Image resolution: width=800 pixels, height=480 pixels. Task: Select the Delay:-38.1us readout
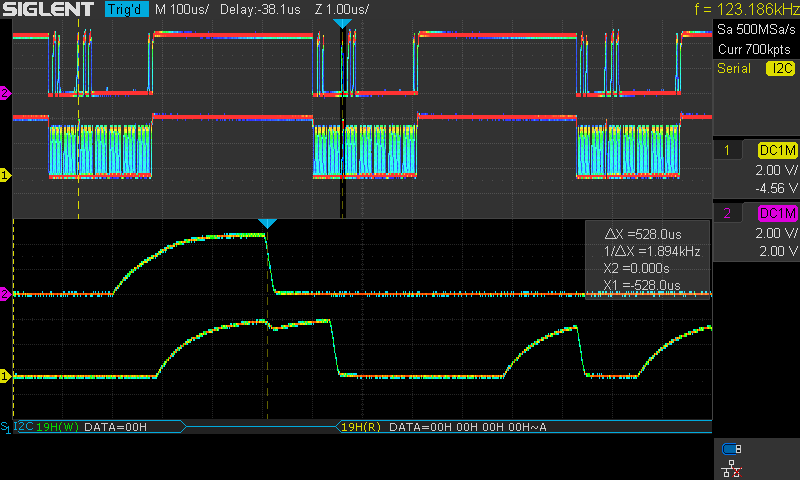pyautogui.click(x=260, y=9)
